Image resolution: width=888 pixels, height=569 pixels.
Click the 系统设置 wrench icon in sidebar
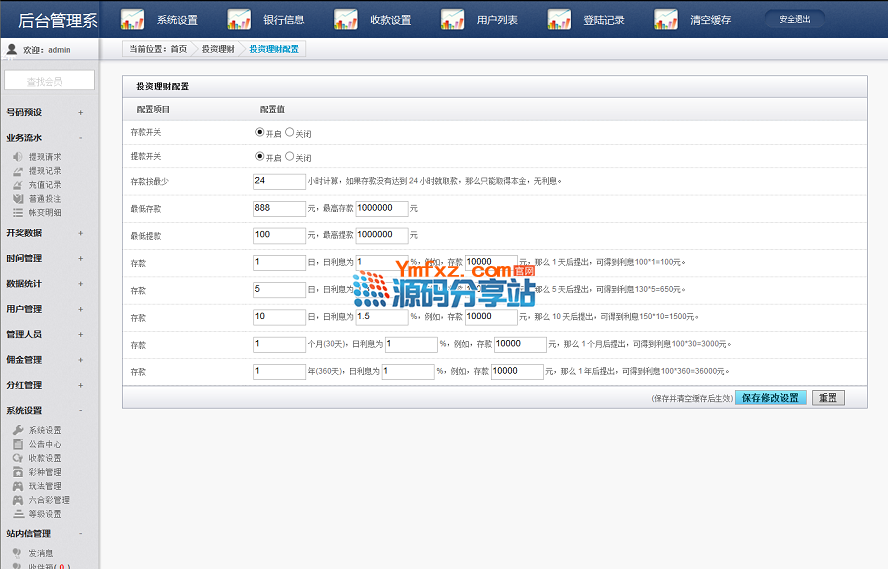coord(18,430)
